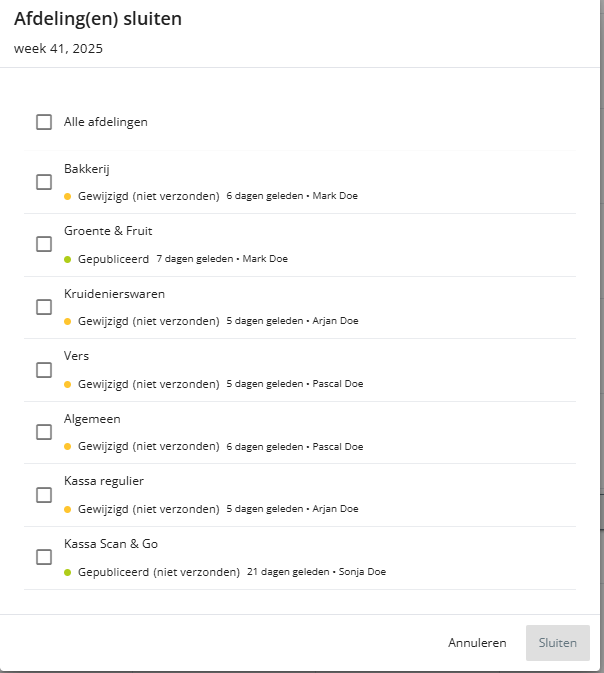Click the yellow status dot under Algemeen
Viewport: 604px width, 673px height.
point(68,447)
